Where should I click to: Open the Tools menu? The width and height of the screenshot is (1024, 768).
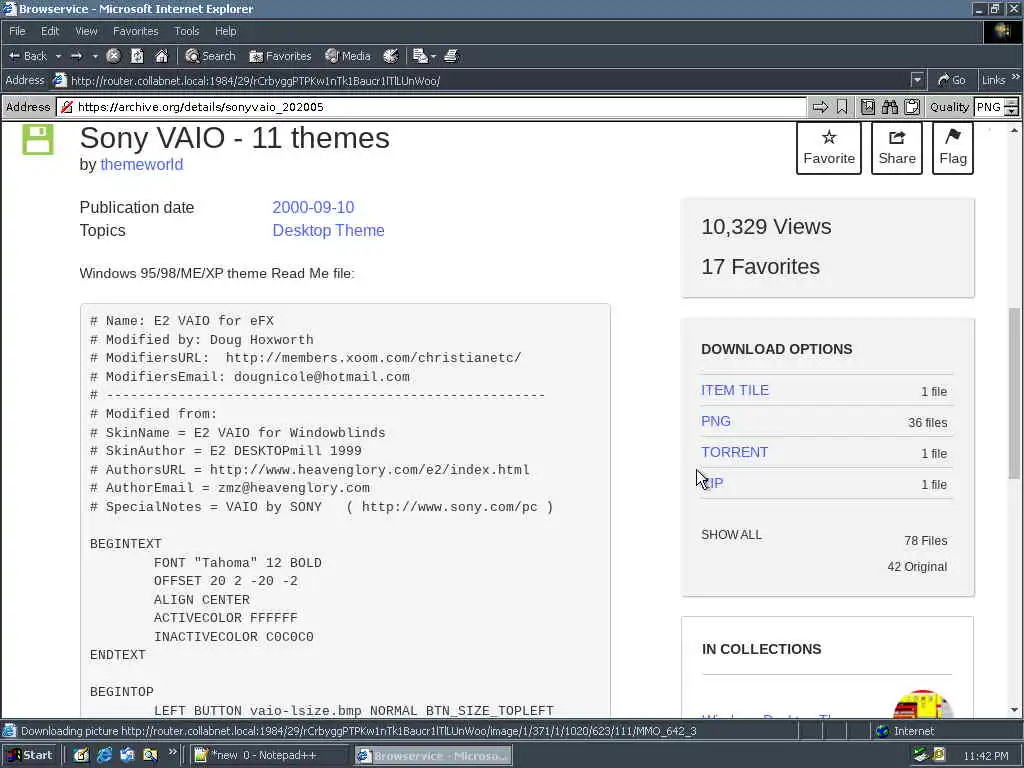click(187, 31)
